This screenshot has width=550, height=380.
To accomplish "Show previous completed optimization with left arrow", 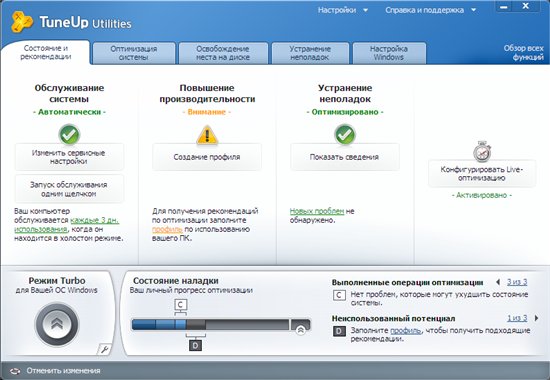I will pos(498,282).
